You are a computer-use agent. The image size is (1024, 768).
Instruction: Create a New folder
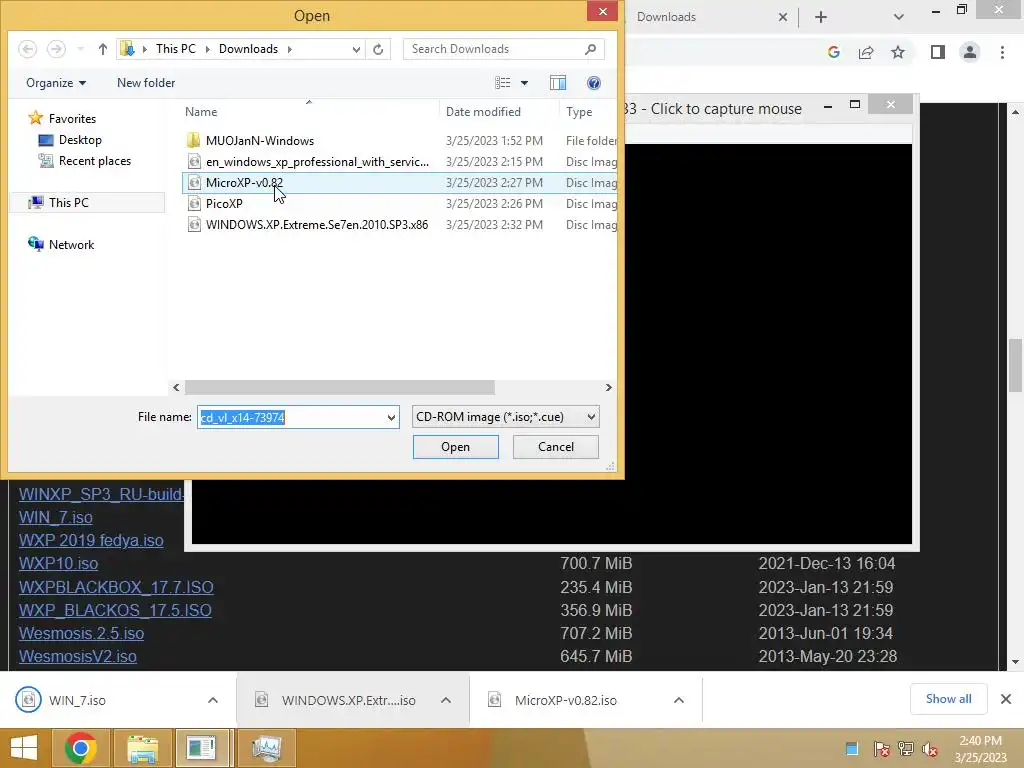[146, 83]
